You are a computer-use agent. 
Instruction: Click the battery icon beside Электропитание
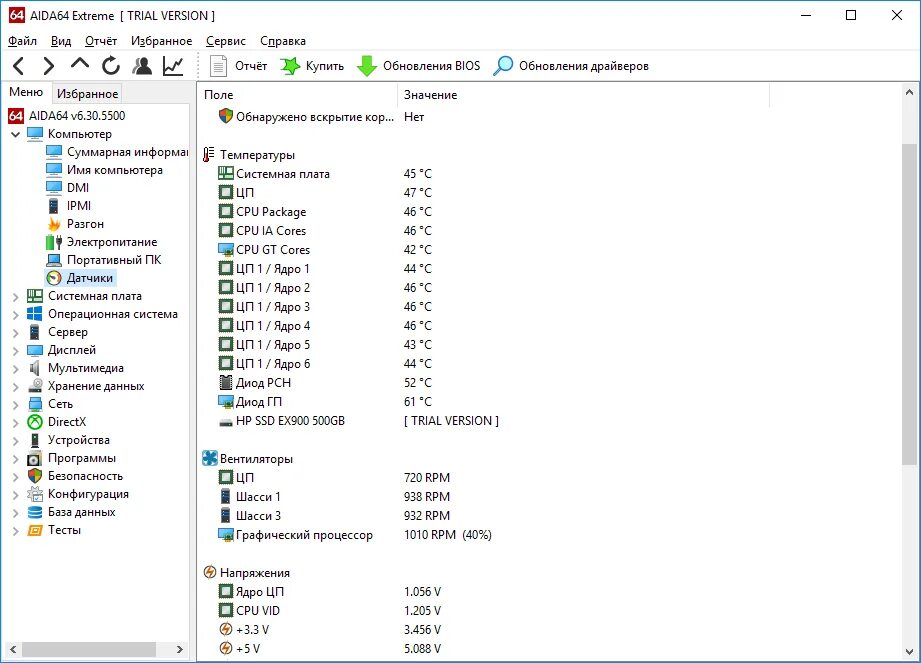(54, 242)
